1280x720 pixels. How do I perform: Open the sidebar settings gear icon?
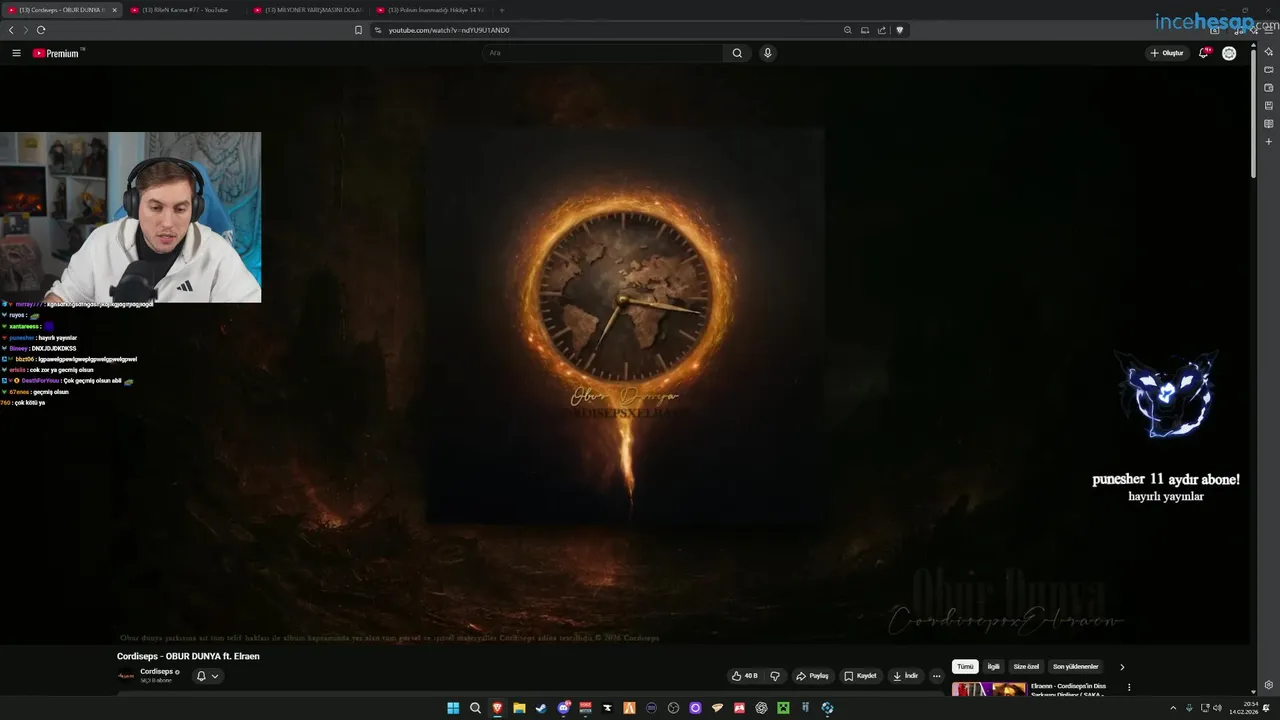pyautogui.click(x=1268, y=685)
